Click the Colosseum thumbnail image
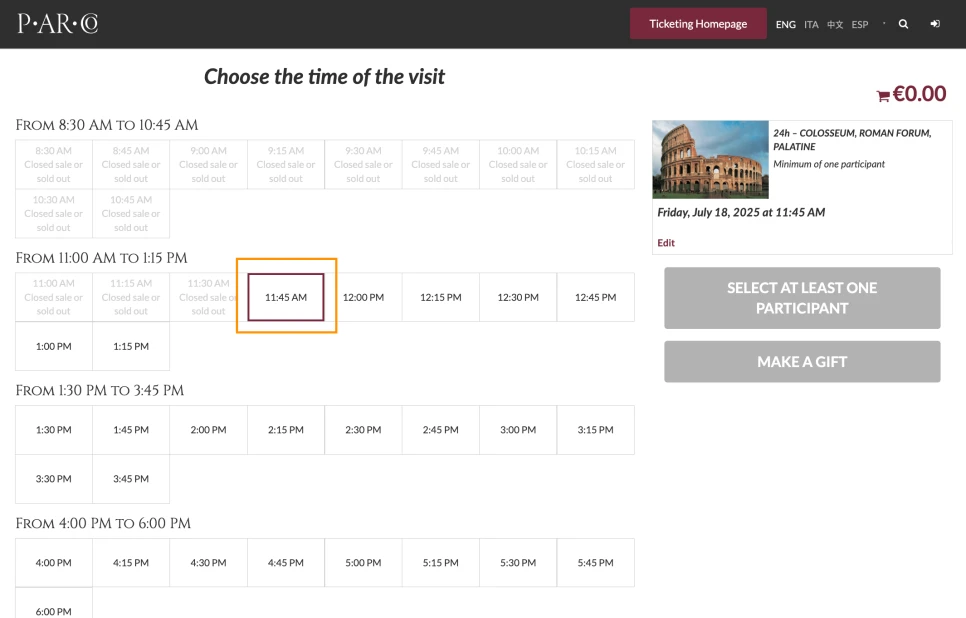This screenshot has height=618, width=966. pos(710,160)
